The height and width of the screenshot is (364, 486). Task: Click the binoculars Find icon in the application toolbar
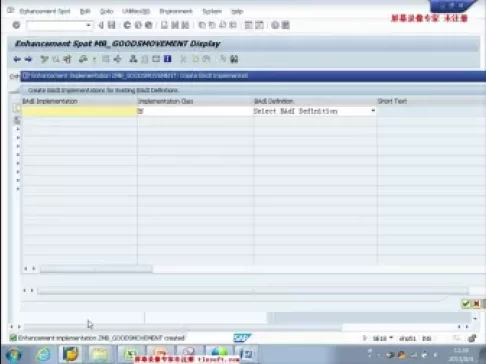[234, 59]
